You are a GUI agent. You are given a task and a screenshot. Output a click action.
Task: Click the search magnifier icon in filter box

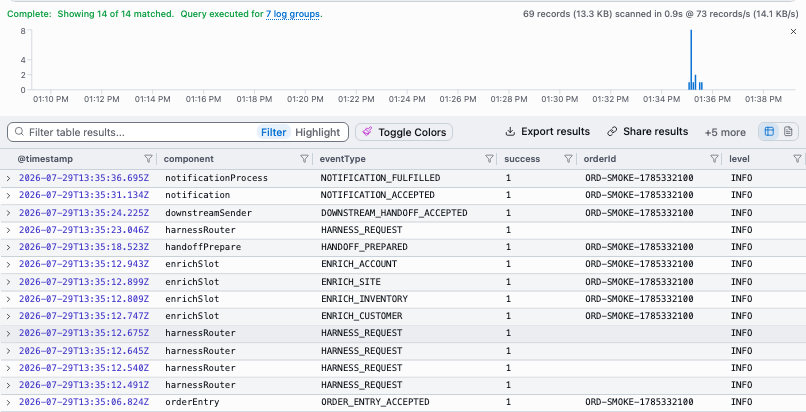[x=20, y=132]
